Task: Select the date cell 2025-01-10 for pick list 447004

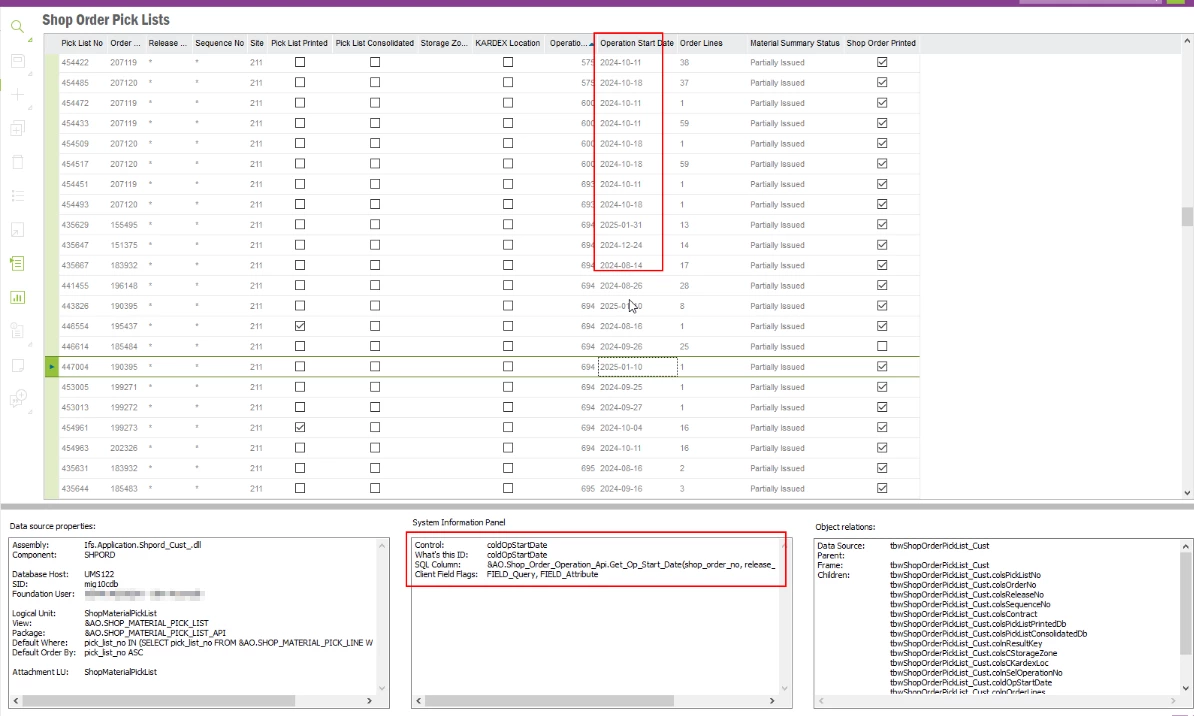Action: point(637,366)
